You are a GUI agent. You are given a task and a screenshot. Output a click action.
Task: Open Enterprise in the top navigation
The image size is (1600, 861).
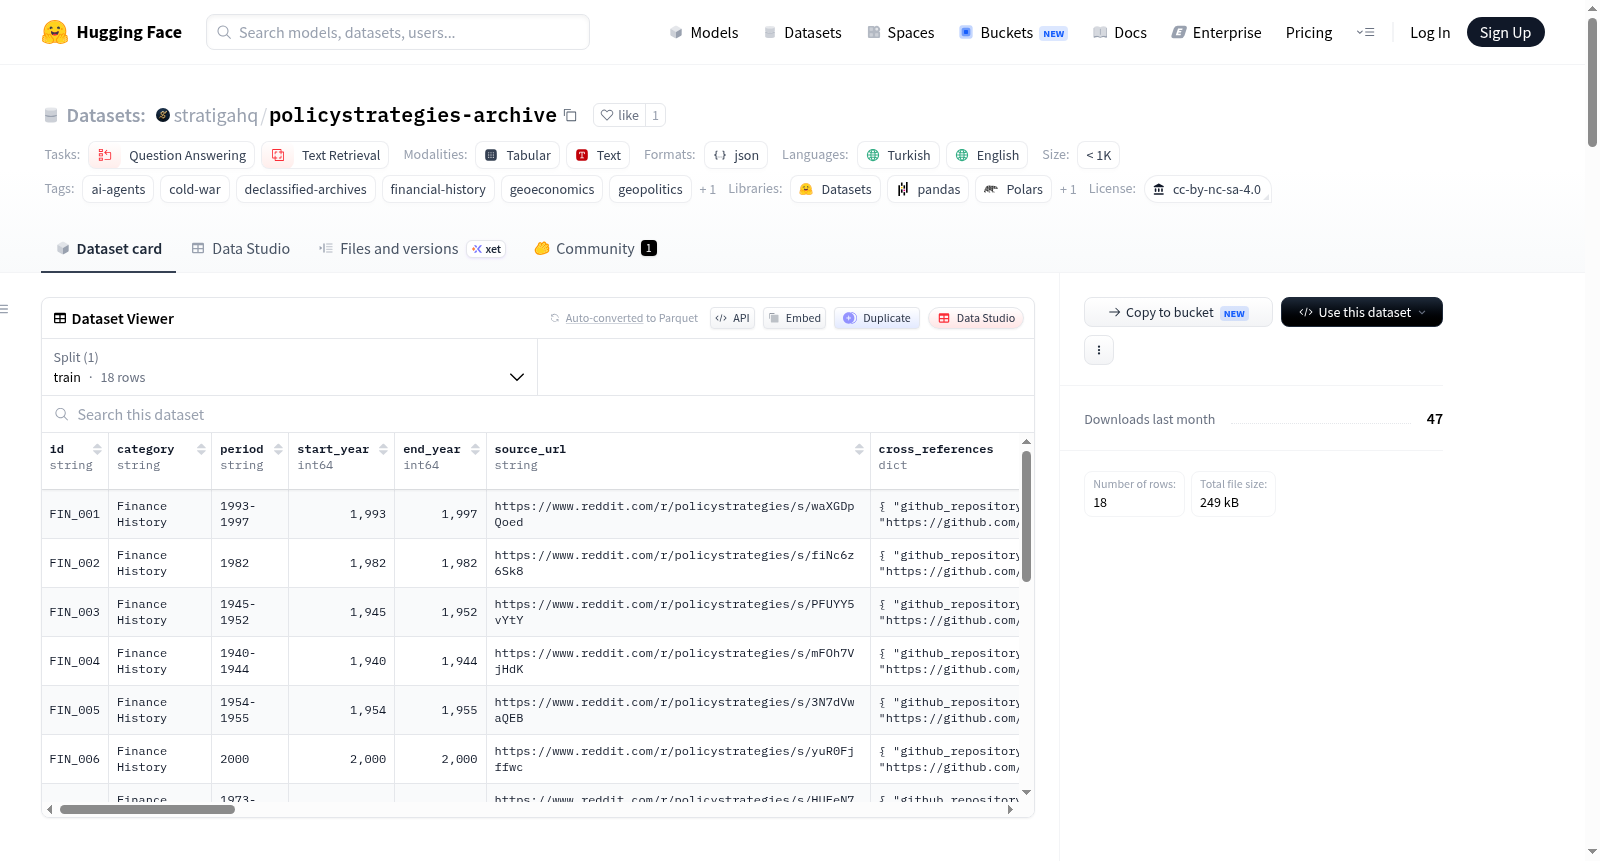coord(1216,32)
